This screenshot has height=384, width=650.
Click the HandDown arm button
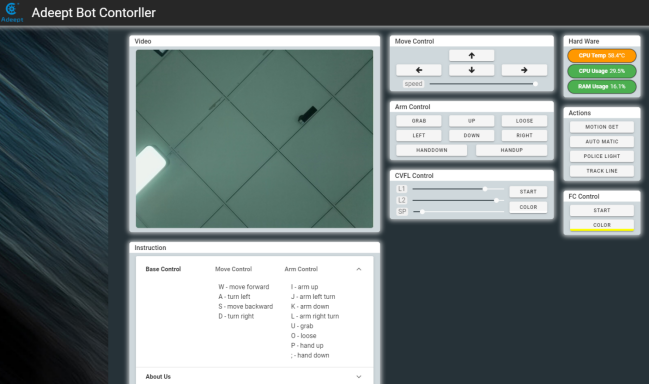pos(432,150)
